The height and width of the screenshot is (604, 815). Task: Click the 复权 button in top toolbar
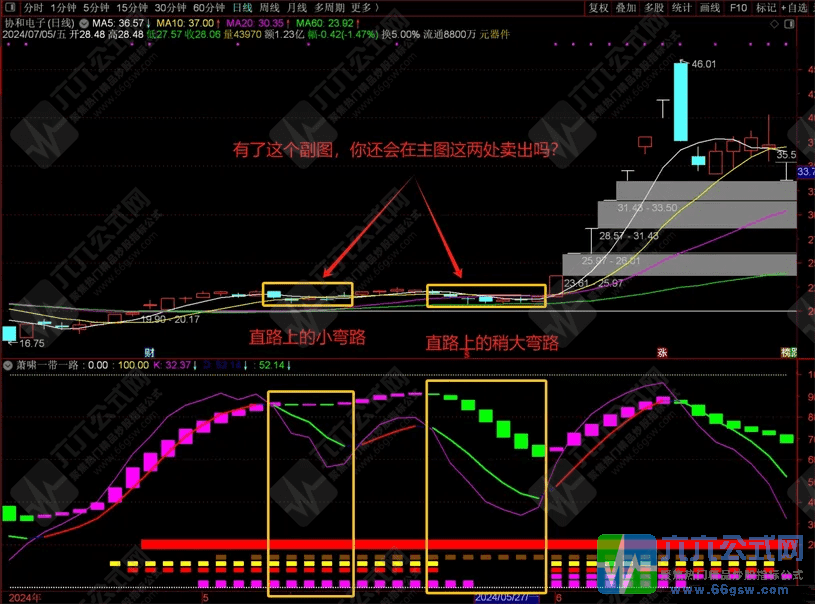click(598, 8)
